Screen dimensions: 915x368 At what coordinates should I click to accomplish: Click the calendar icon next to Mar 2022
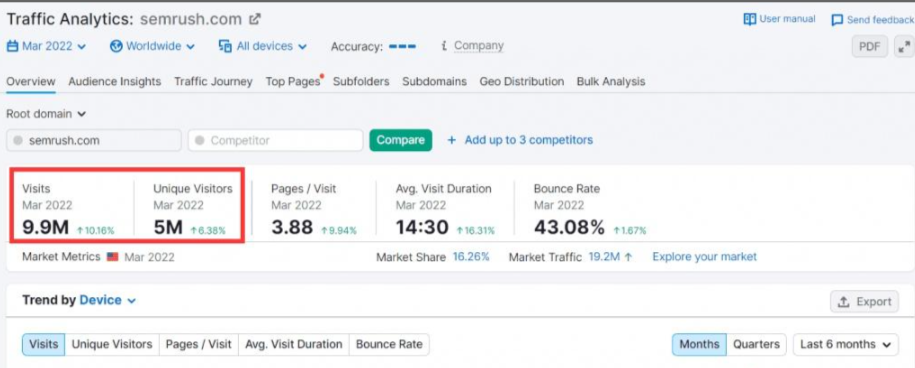pyautogui.click(x=12, y=46)
